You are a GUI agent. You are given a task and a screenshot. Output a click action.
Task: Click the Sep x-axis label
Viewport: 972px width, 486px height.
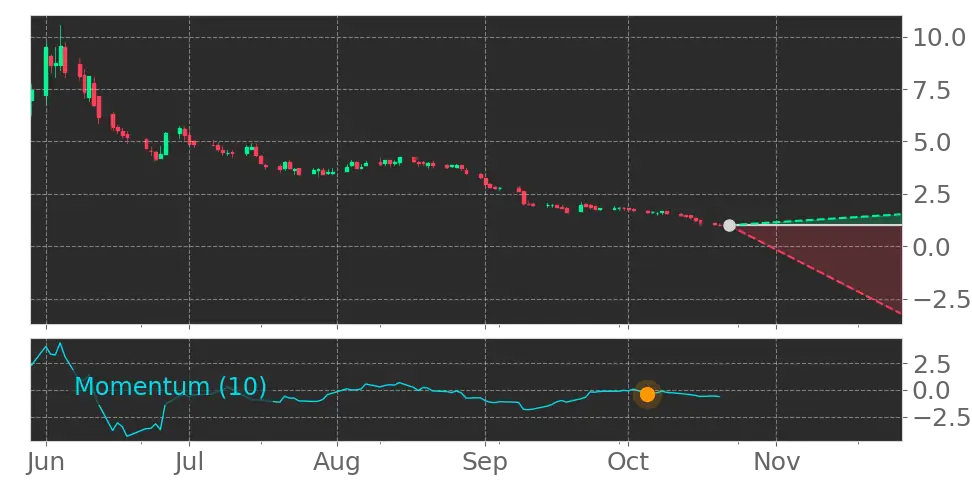coord(485,462)
